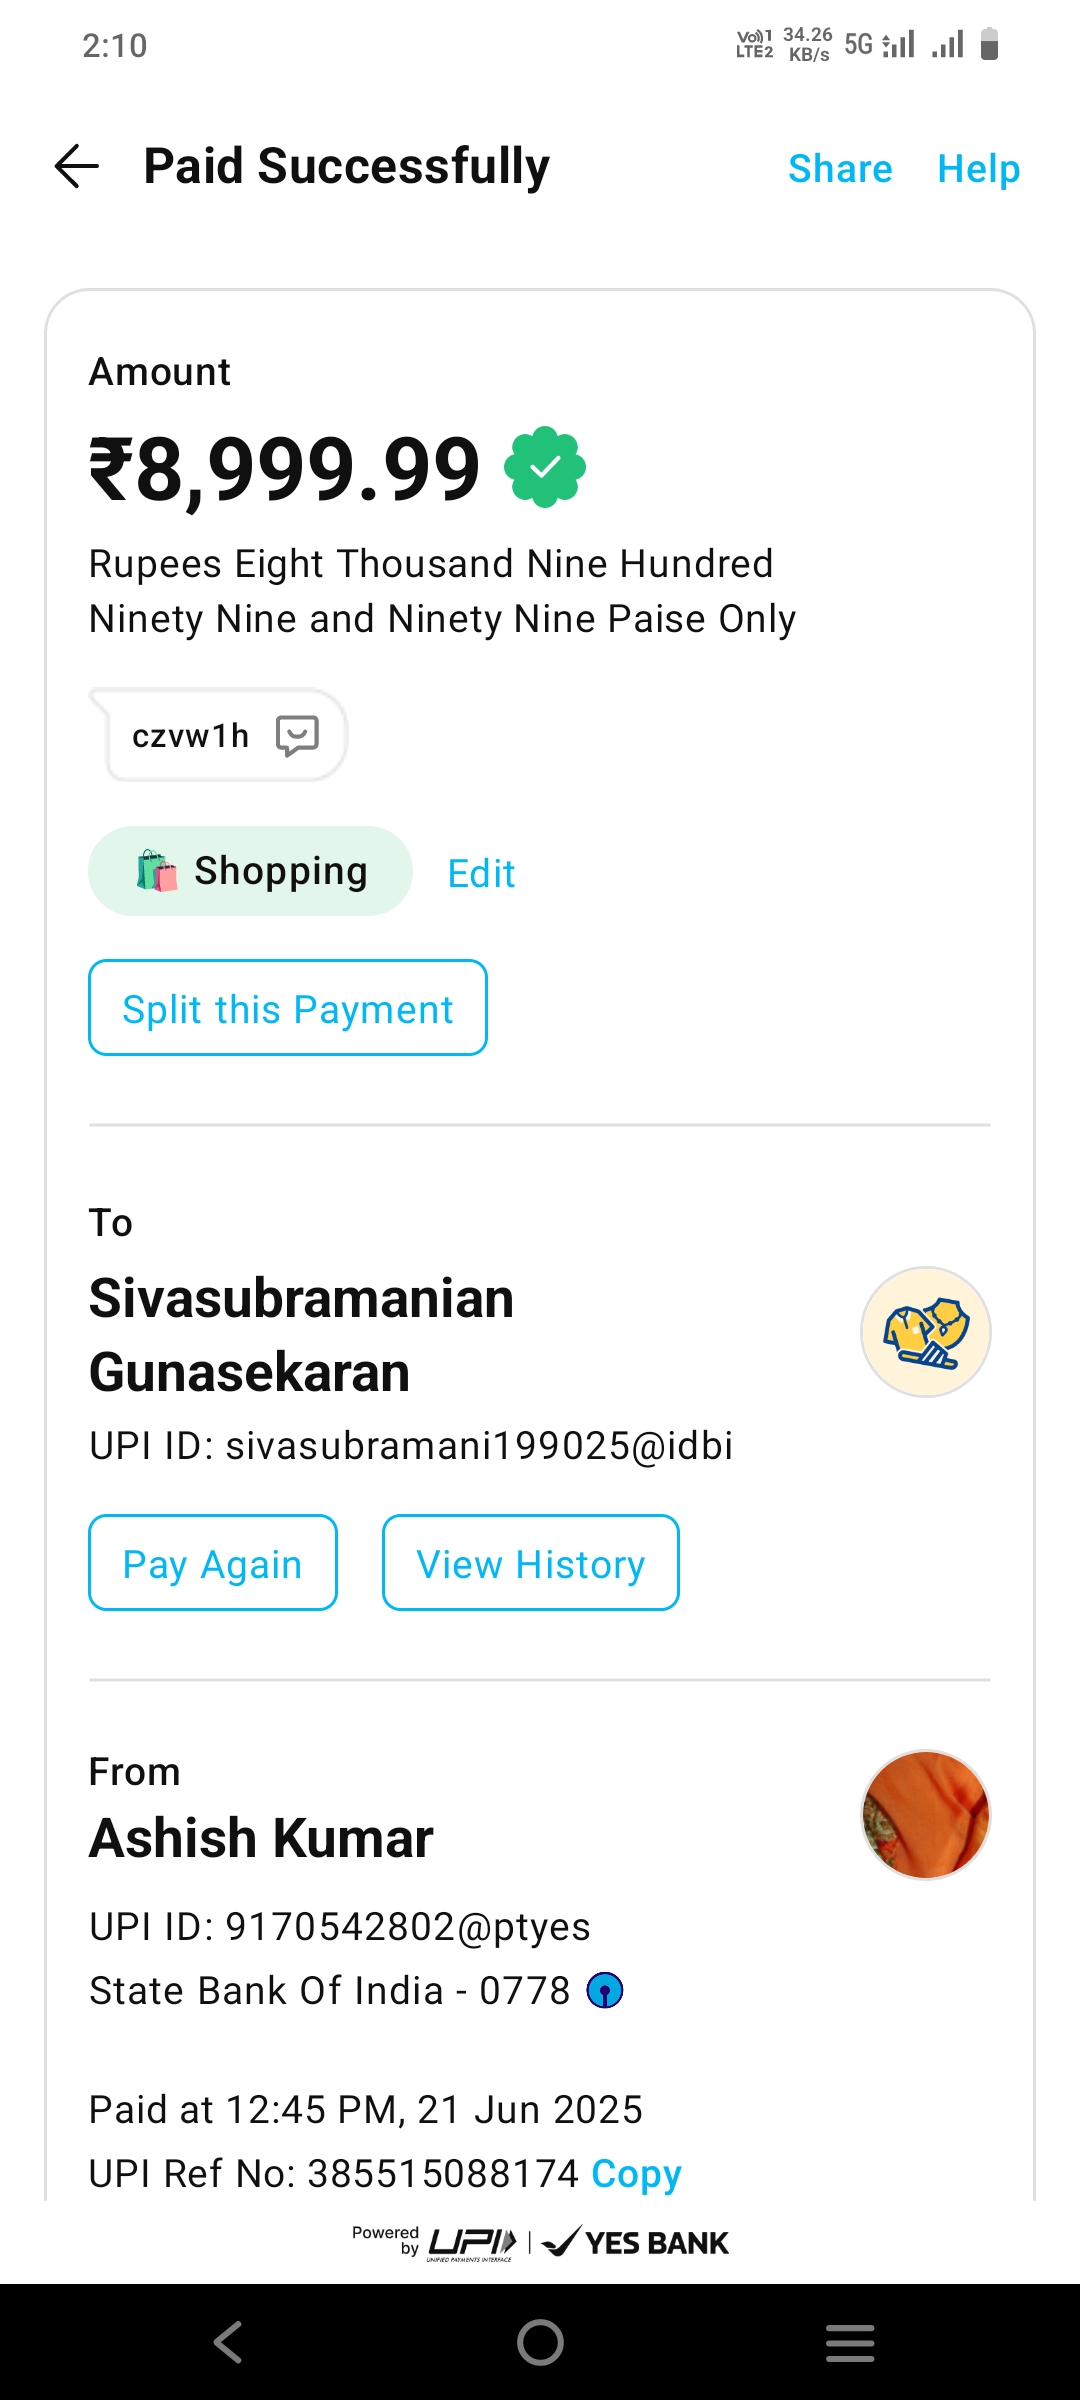
Task: Tap the State Bank of India logo
Action: (605, 1991)
